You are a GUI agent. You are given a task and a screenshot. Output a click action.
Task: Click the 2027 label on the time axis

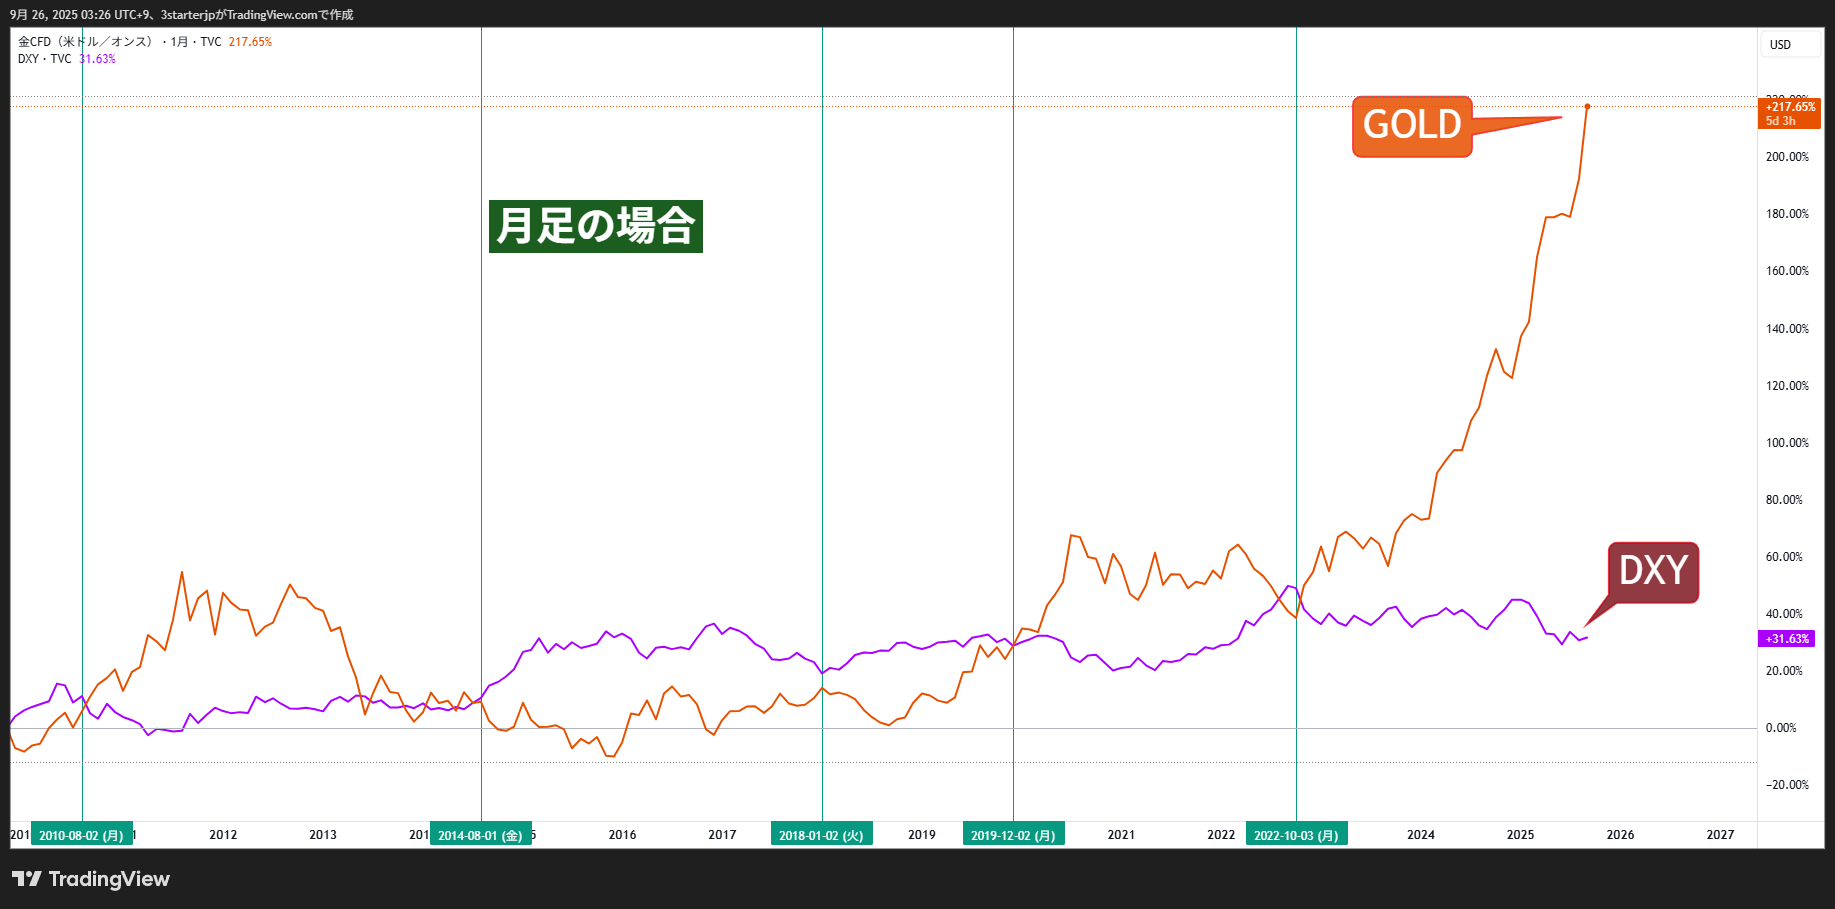click(1720, 835)
